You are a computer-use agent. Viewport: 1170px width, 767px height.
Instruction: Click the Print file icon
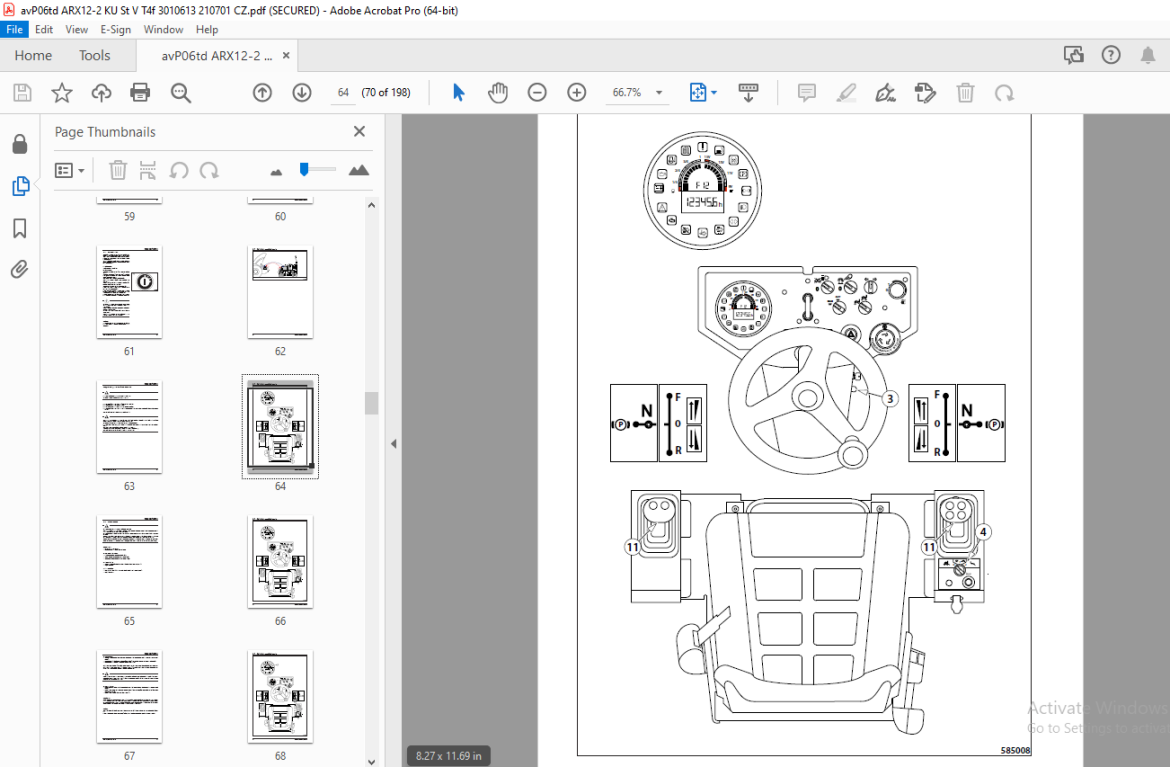click(140, 93)
